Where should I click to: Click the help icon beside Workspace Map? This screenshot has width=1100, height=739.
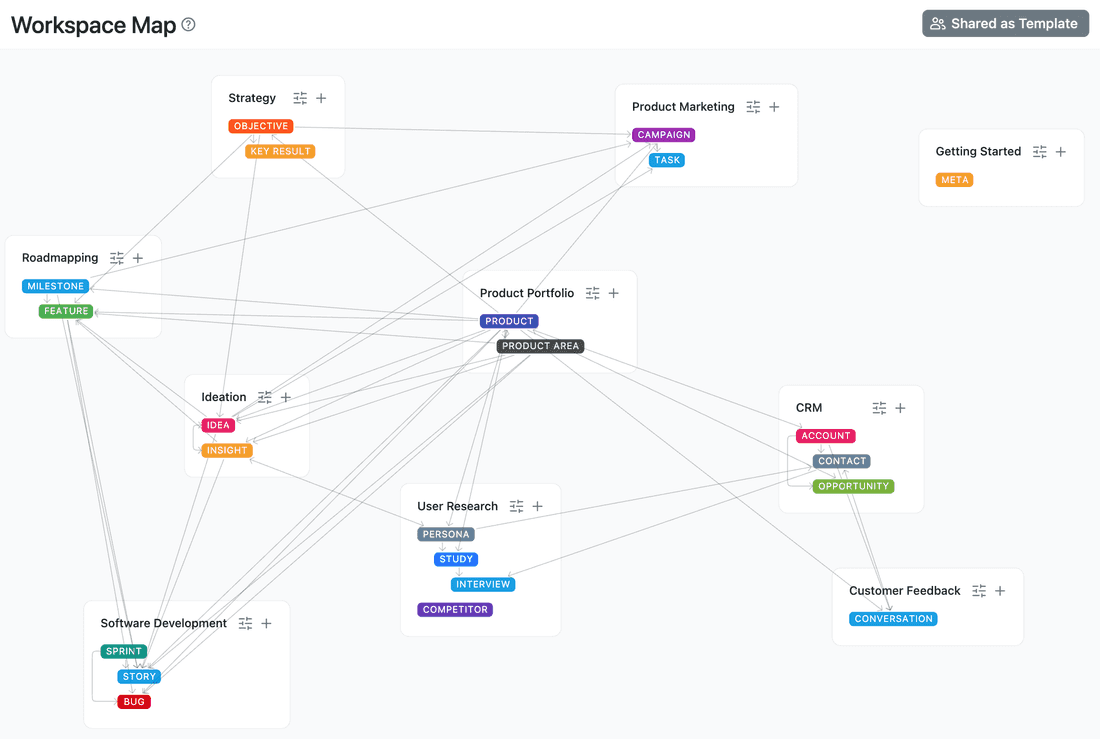pos(188,25)
